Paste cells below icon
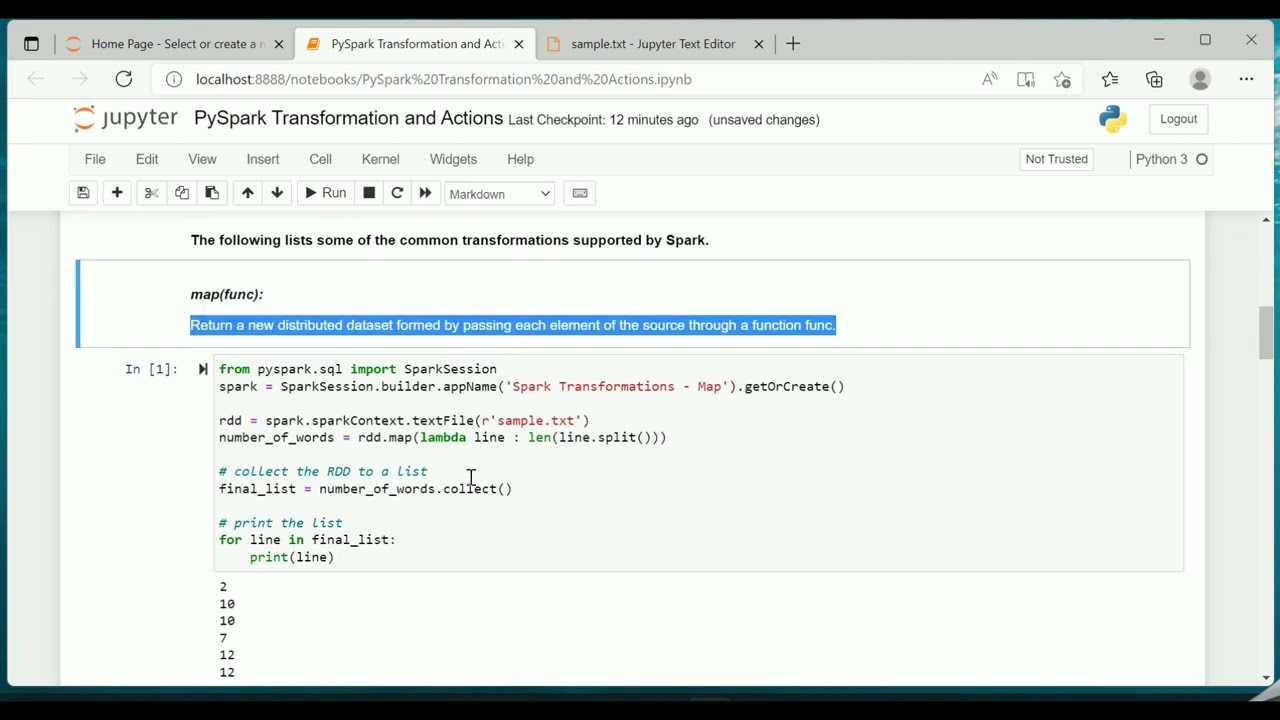1280x720 pixels. 212,193
